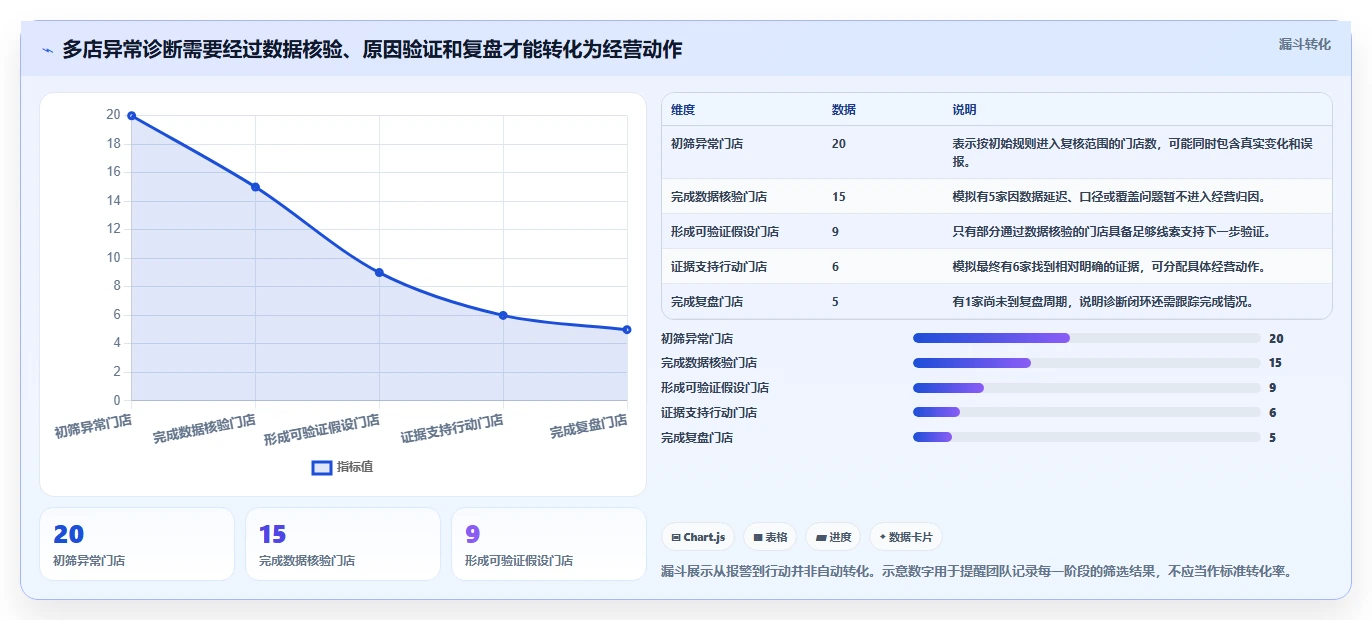Click the value 15 in the table
The image size is (1372, 620).
coord(838,197)
